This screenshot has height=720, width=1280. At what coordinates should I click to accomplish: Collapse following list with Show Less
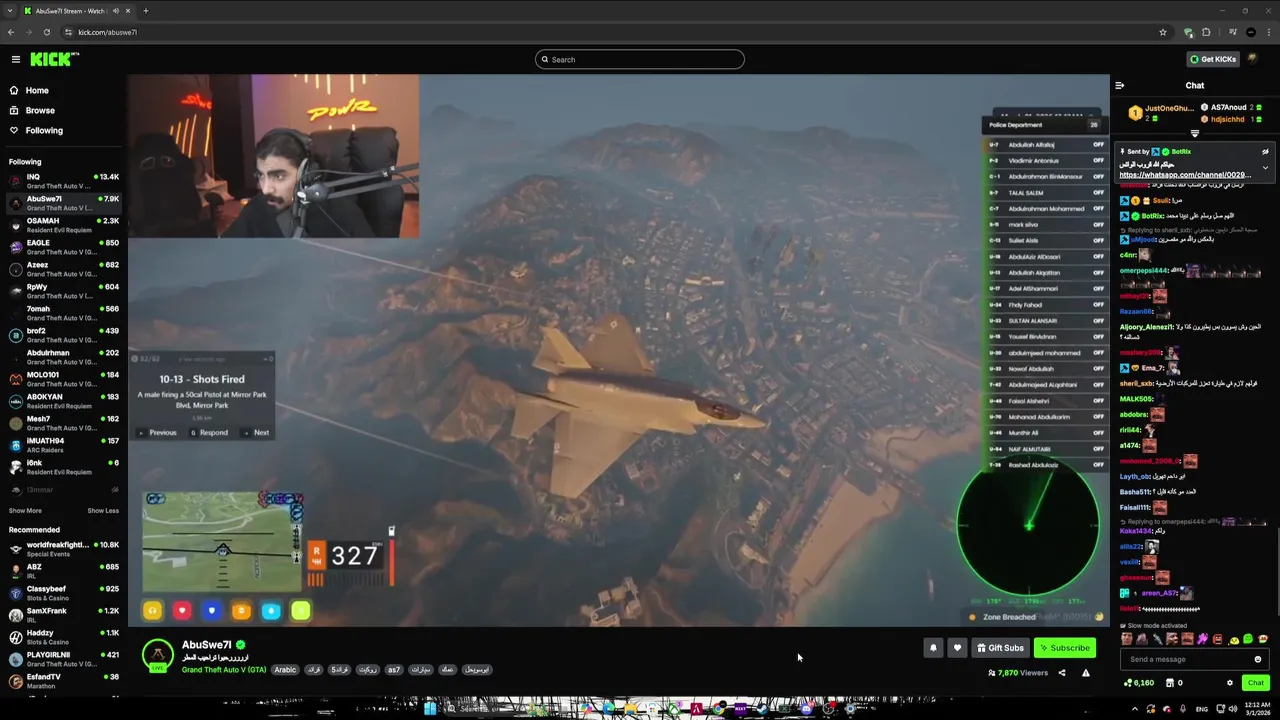[x=103, y=511]
